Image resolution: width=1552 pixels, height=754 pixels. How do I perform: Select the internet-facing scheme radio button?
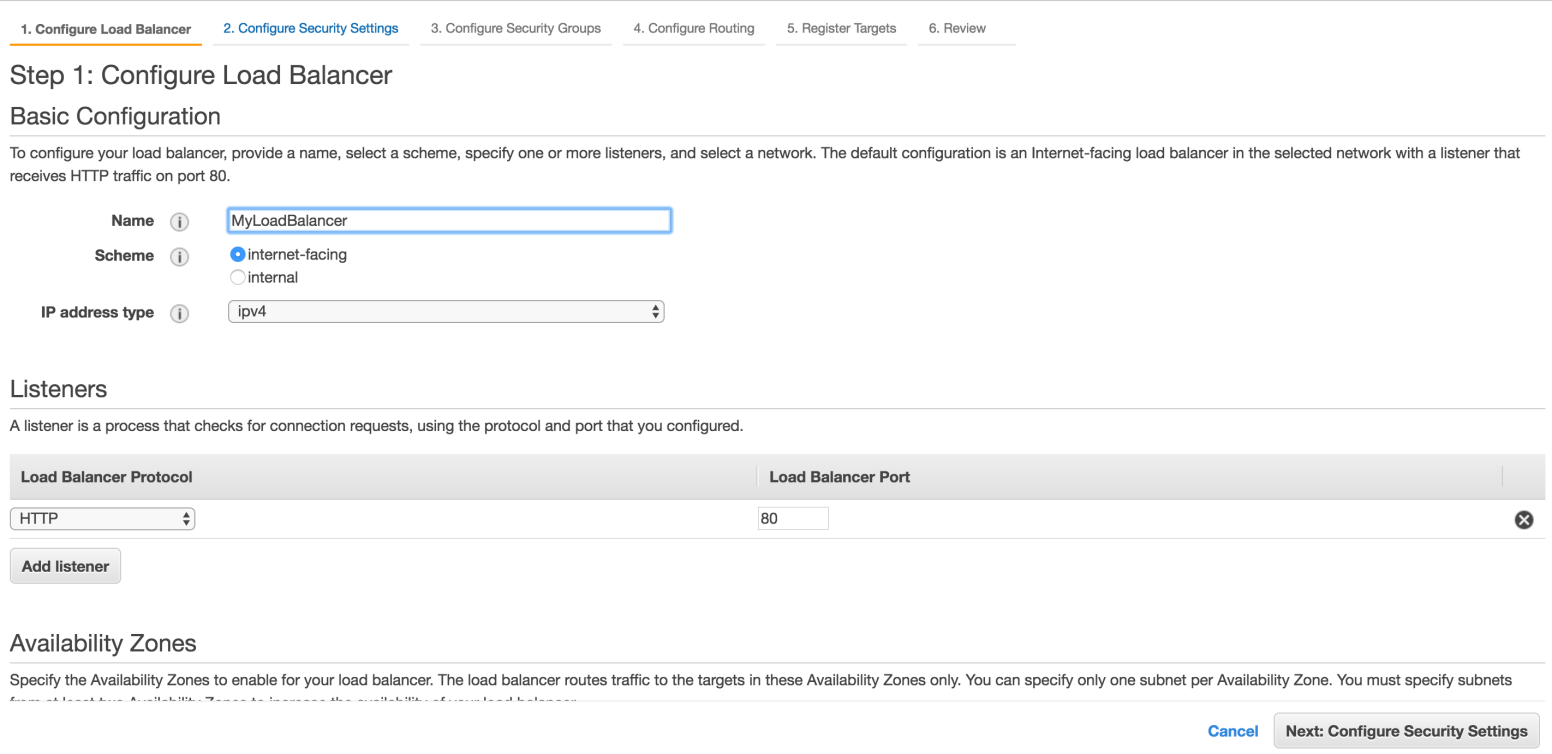(238, 255)
